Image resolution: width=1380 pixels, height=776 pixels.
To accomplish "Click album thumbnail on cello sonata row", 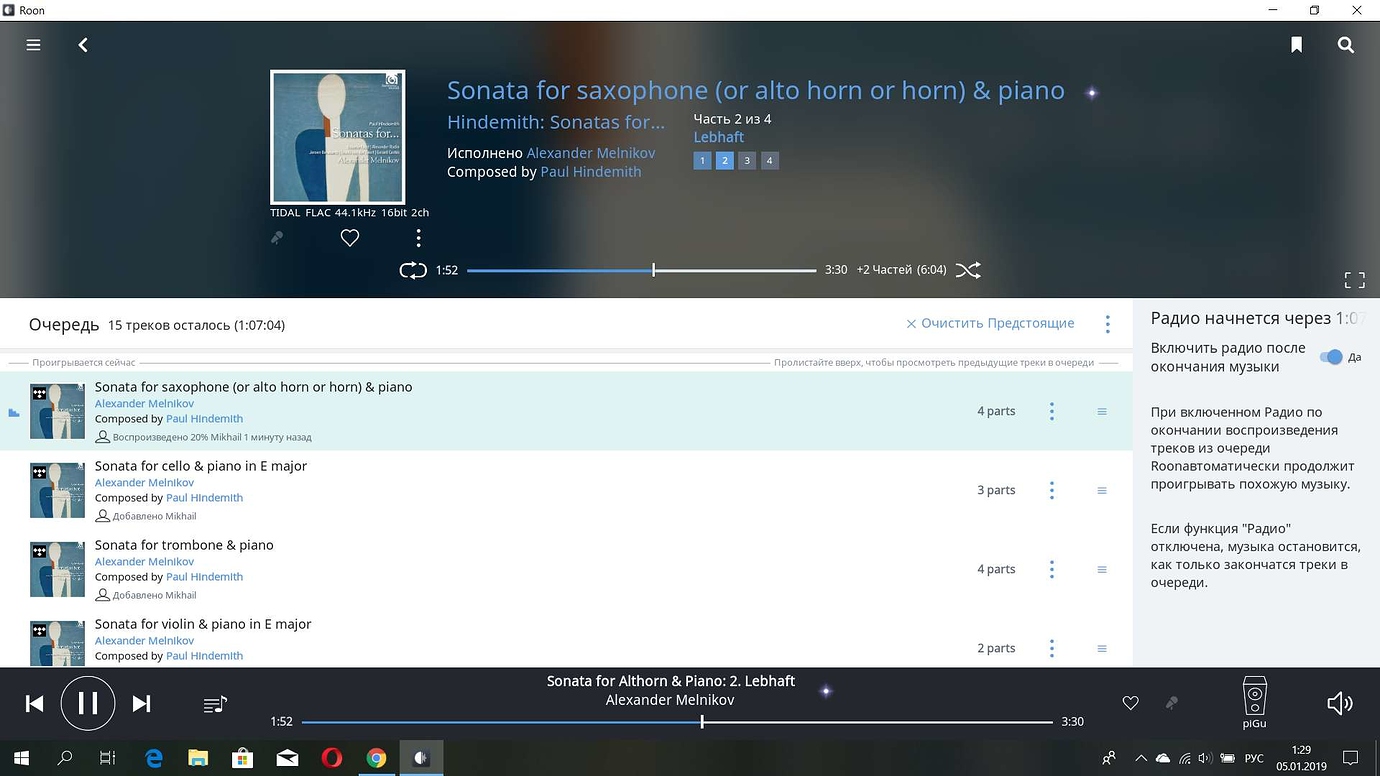I will 57,490.
